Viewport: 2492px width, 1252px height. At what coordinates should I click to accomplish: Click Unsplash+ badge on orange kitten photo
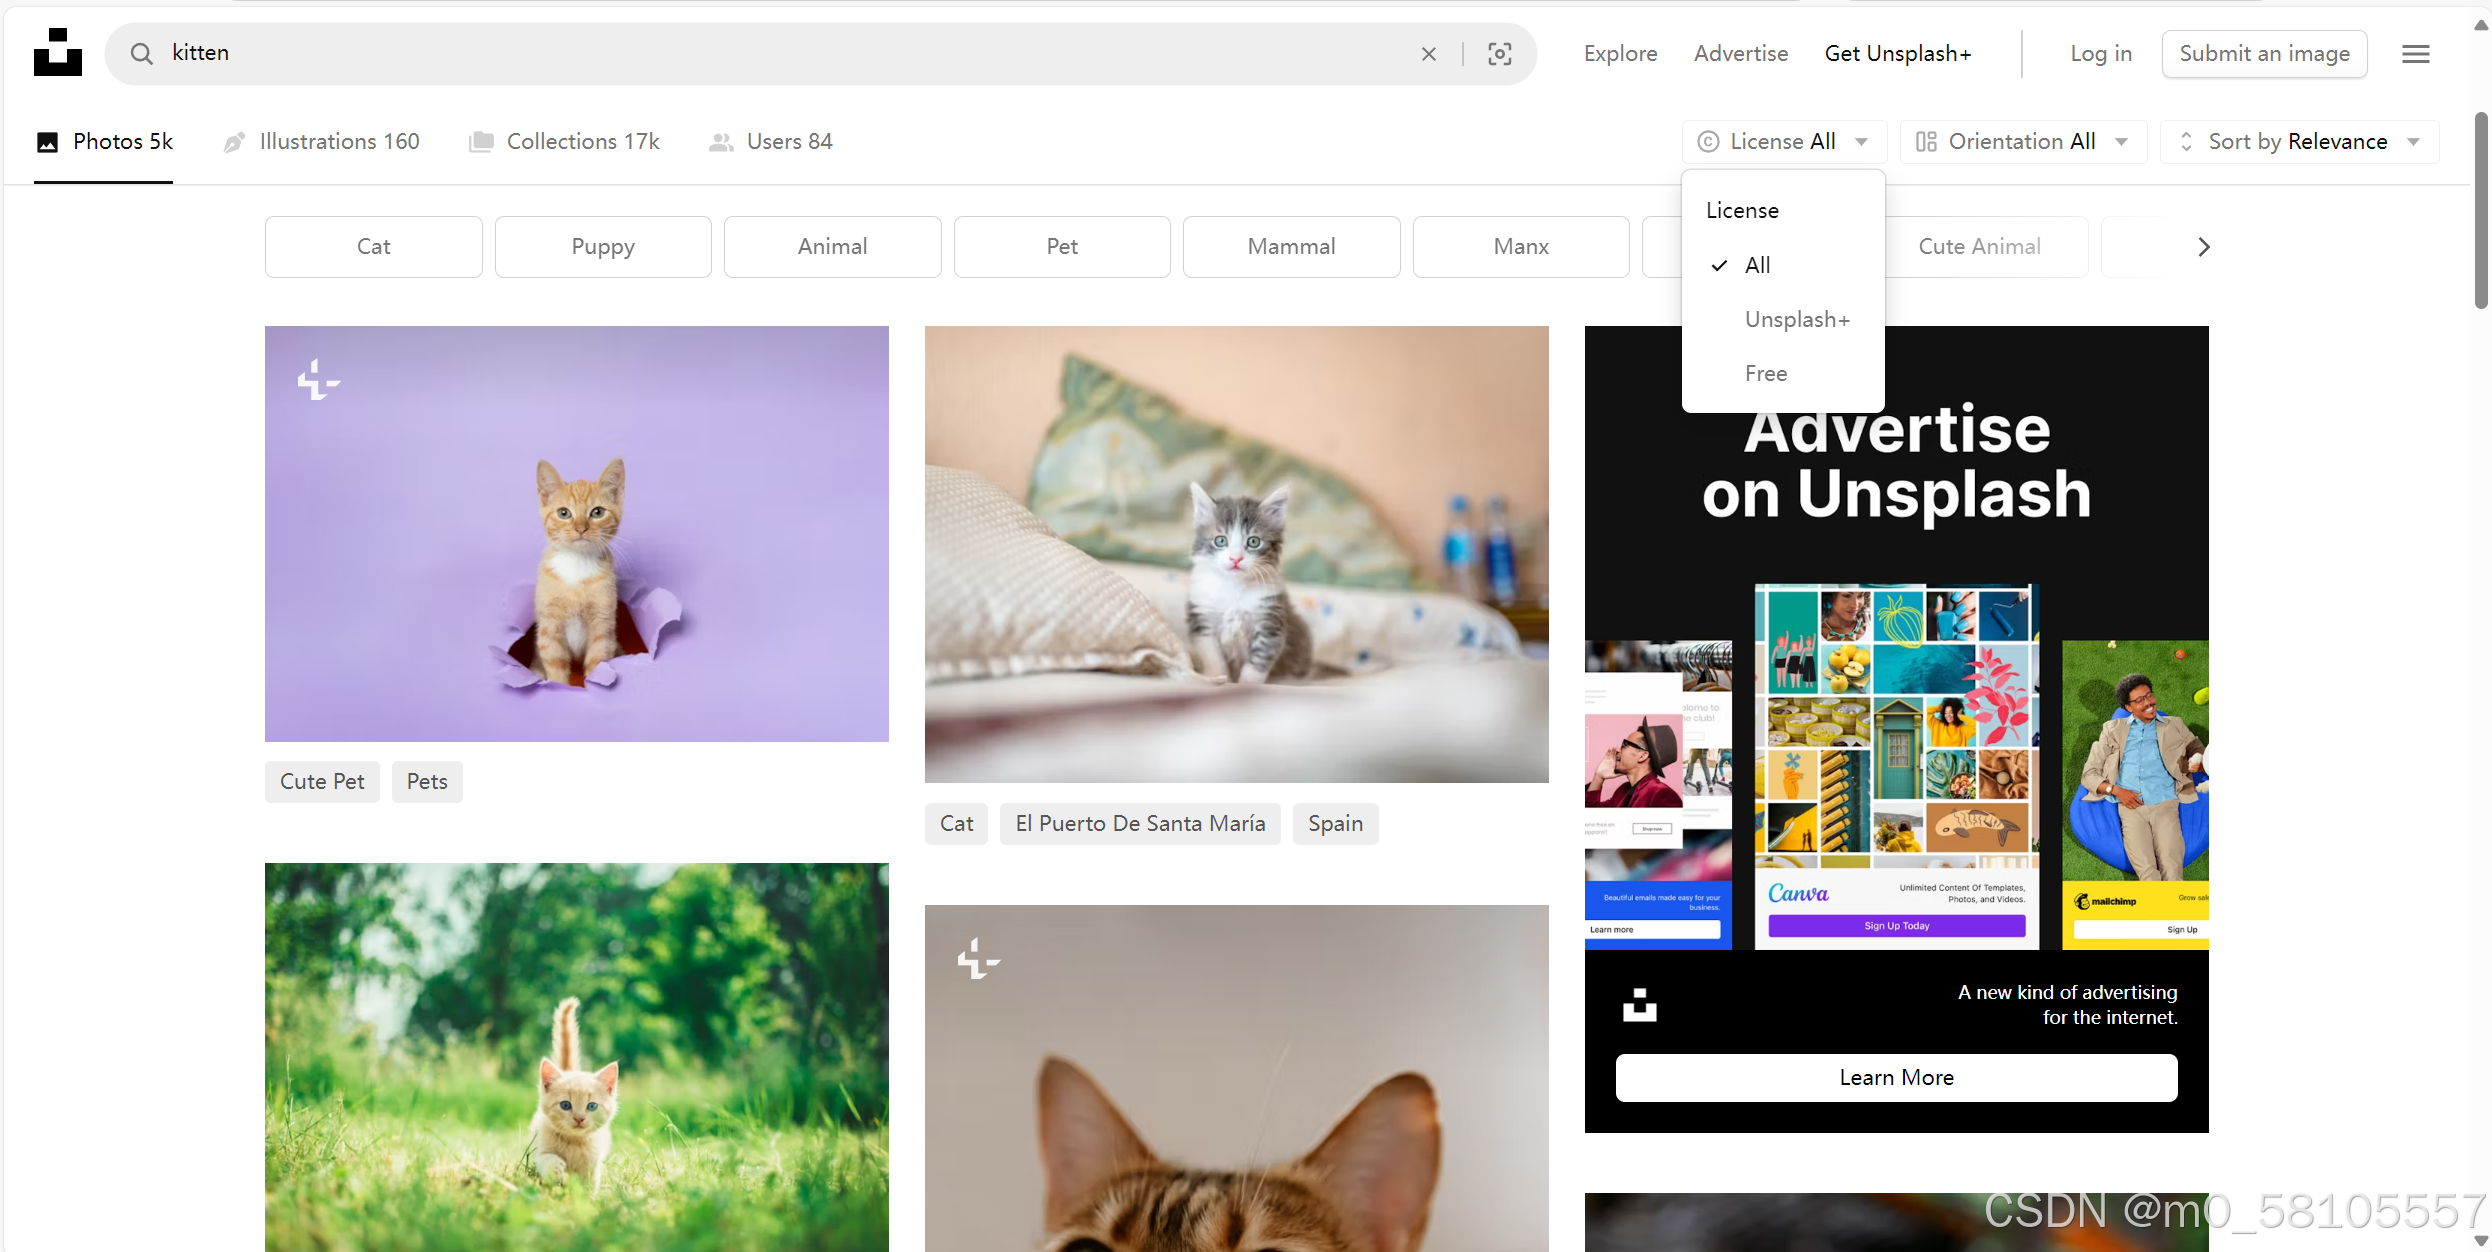point(318,380)
